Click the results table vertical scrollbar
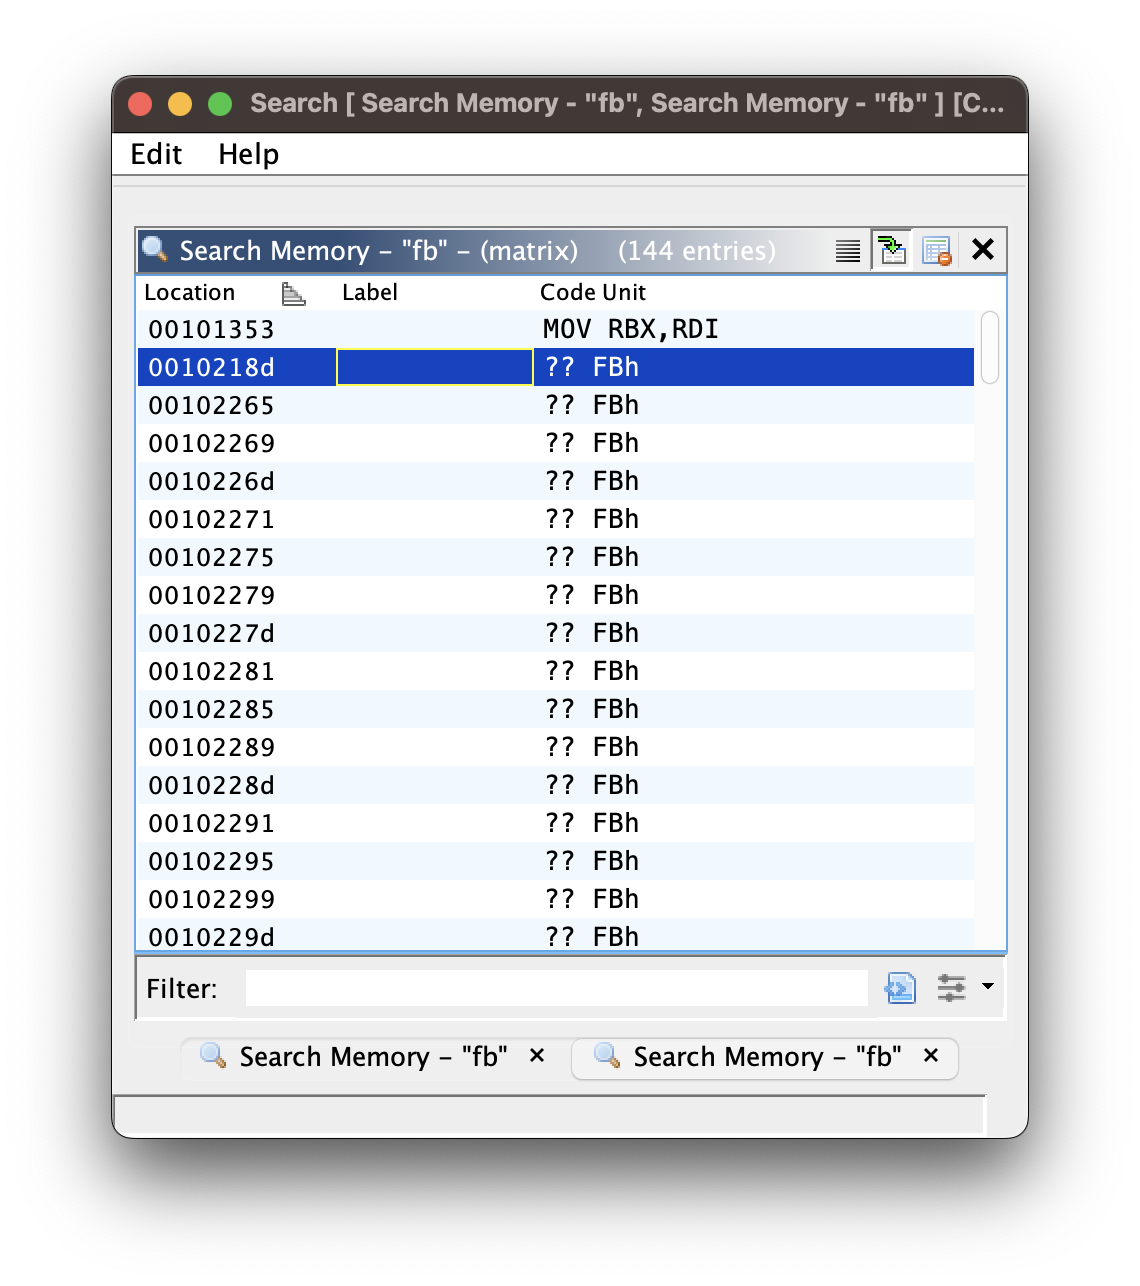The width and height of the screenshot is (1140, 1286). [x=990, y=347]
